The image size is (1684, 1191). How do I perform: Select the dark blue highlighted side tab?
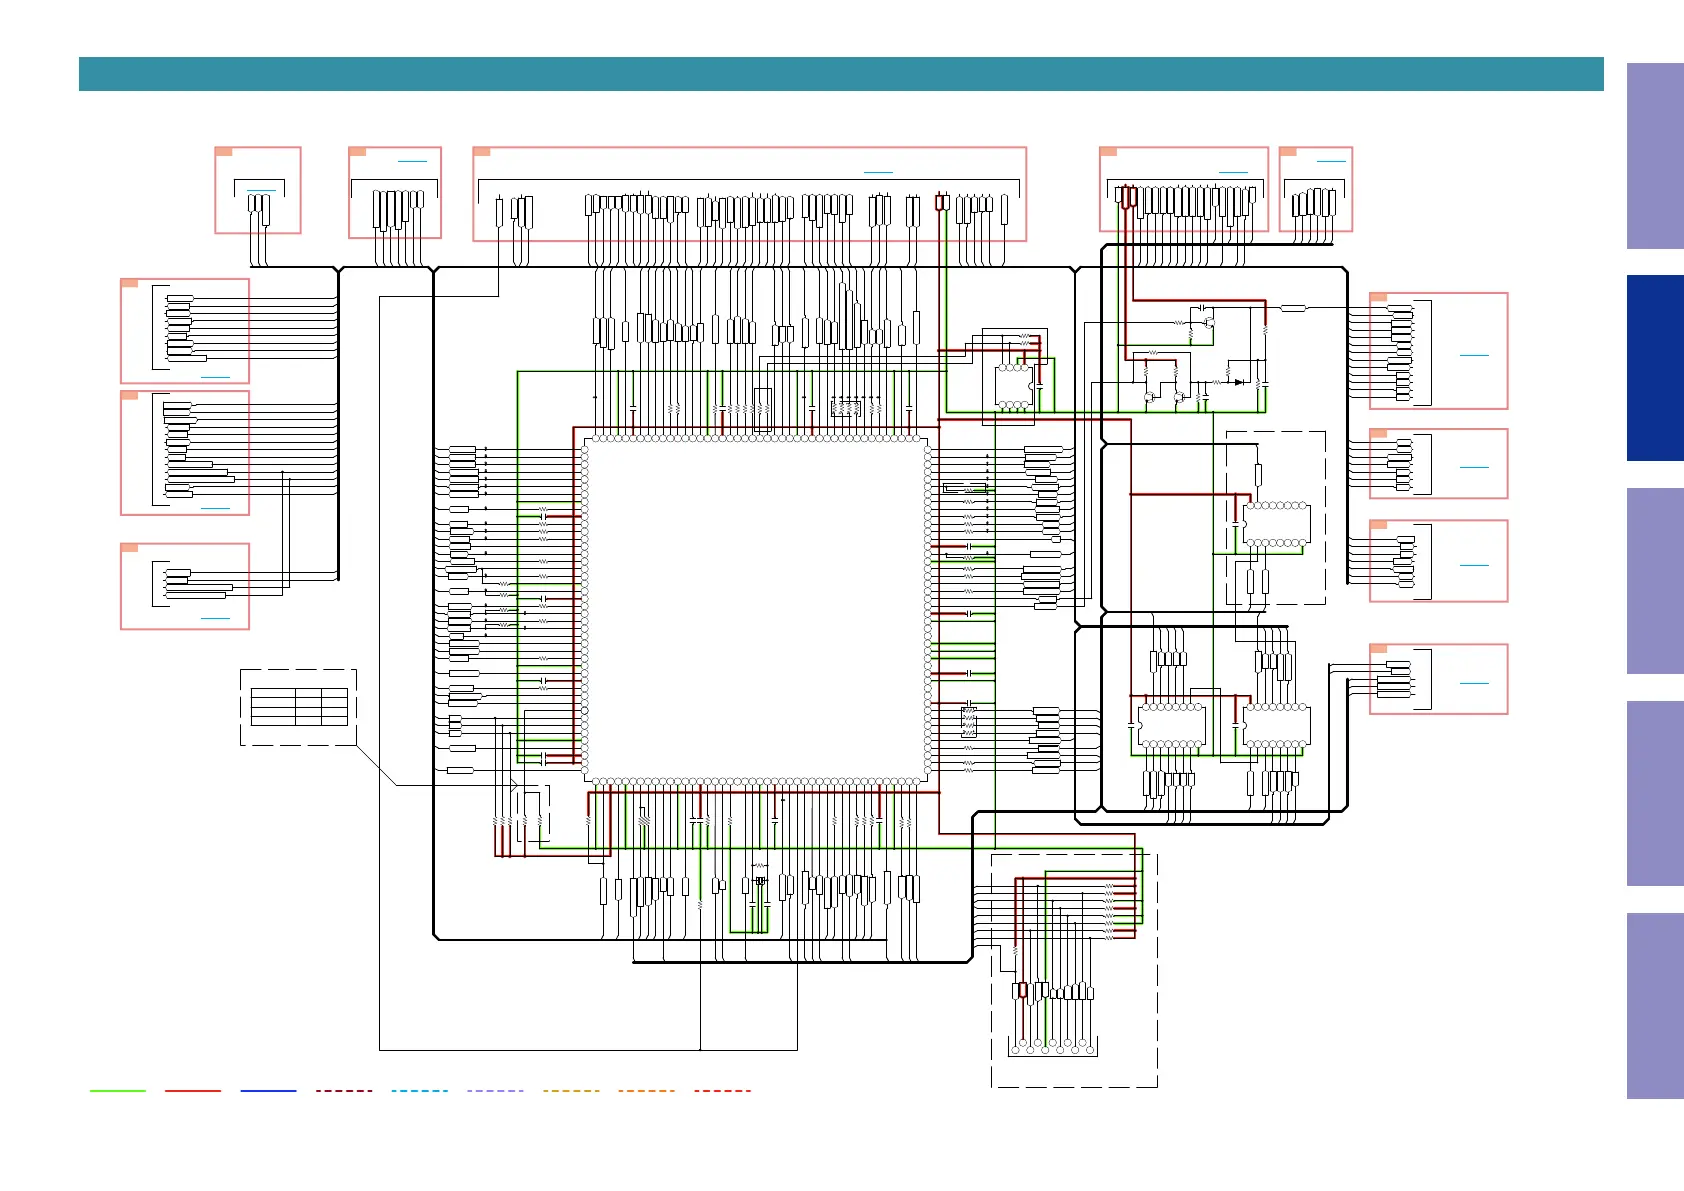[1655, 368]
